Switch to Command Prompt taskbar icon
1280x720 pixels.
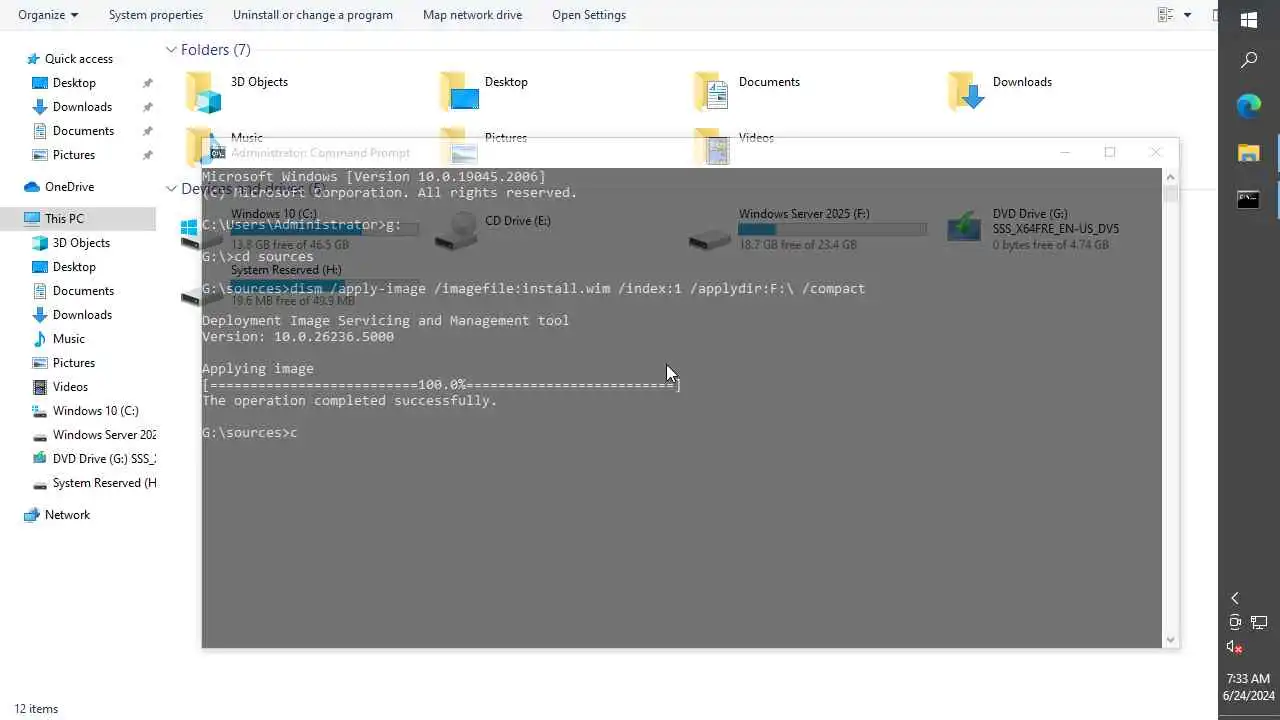pyautogui.click(x=1249, y=199)
